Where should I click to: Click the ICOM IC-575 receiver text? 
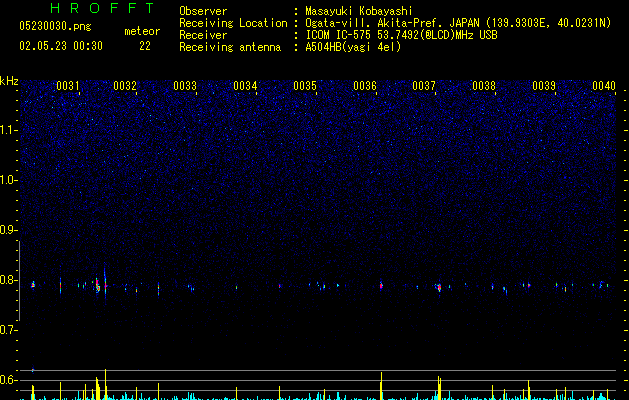click(x=401, y=35)
